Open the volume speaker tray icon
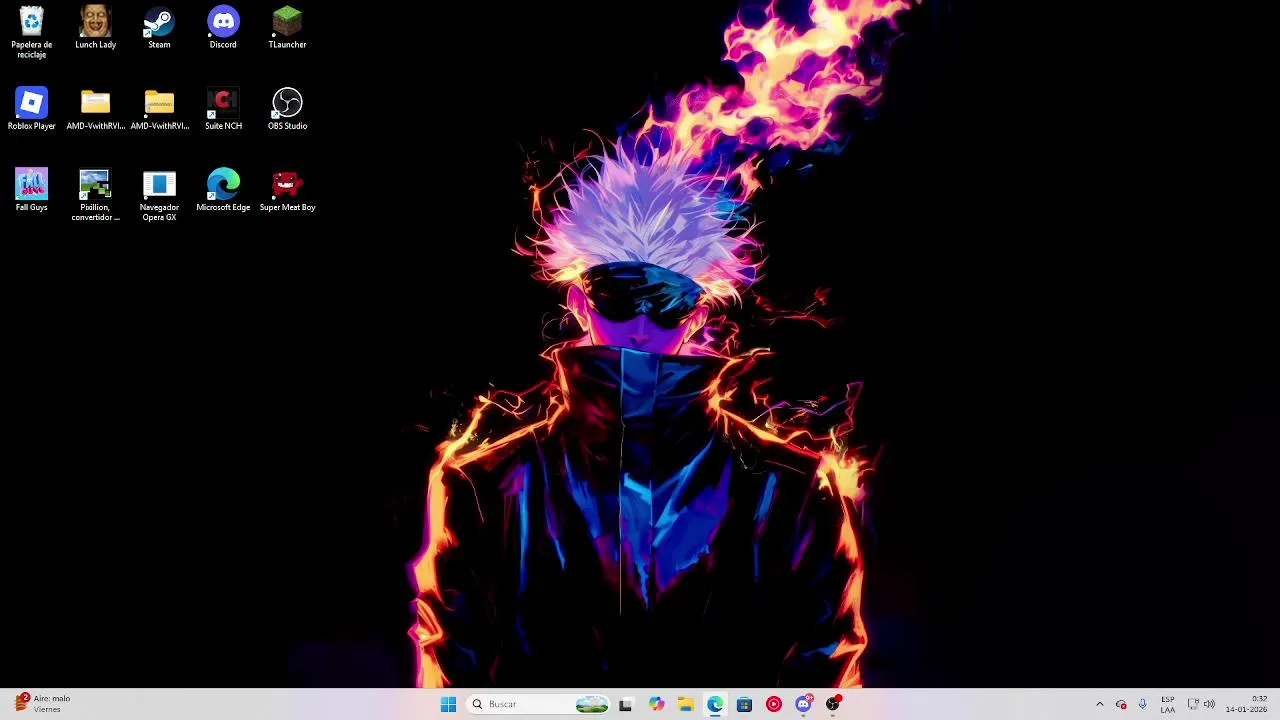The height and width of the screenshot is (720, 1280). click(x=1209, y=704)
